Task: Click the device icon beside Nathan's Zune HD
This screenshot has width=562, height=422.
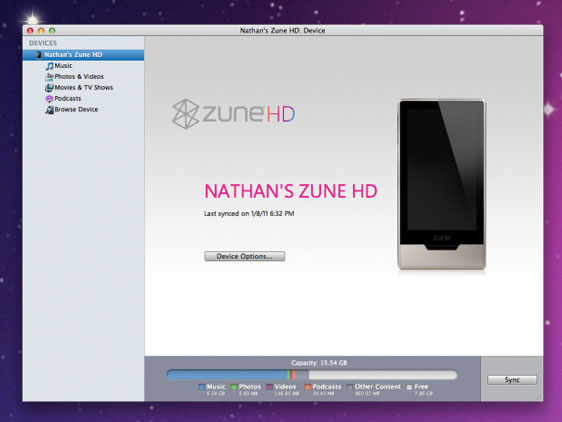Action: tap(39, 55)
